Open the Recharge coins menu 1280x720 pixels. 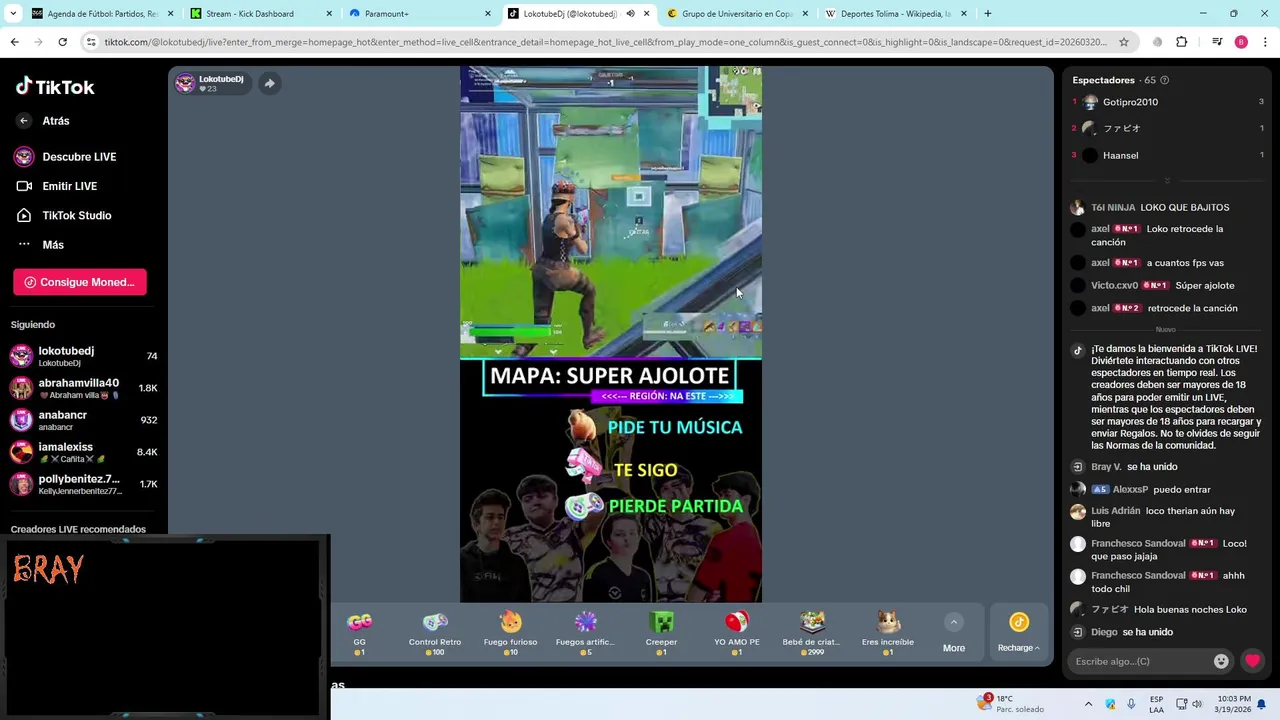pyautogui.click(x=1018, y=633)
